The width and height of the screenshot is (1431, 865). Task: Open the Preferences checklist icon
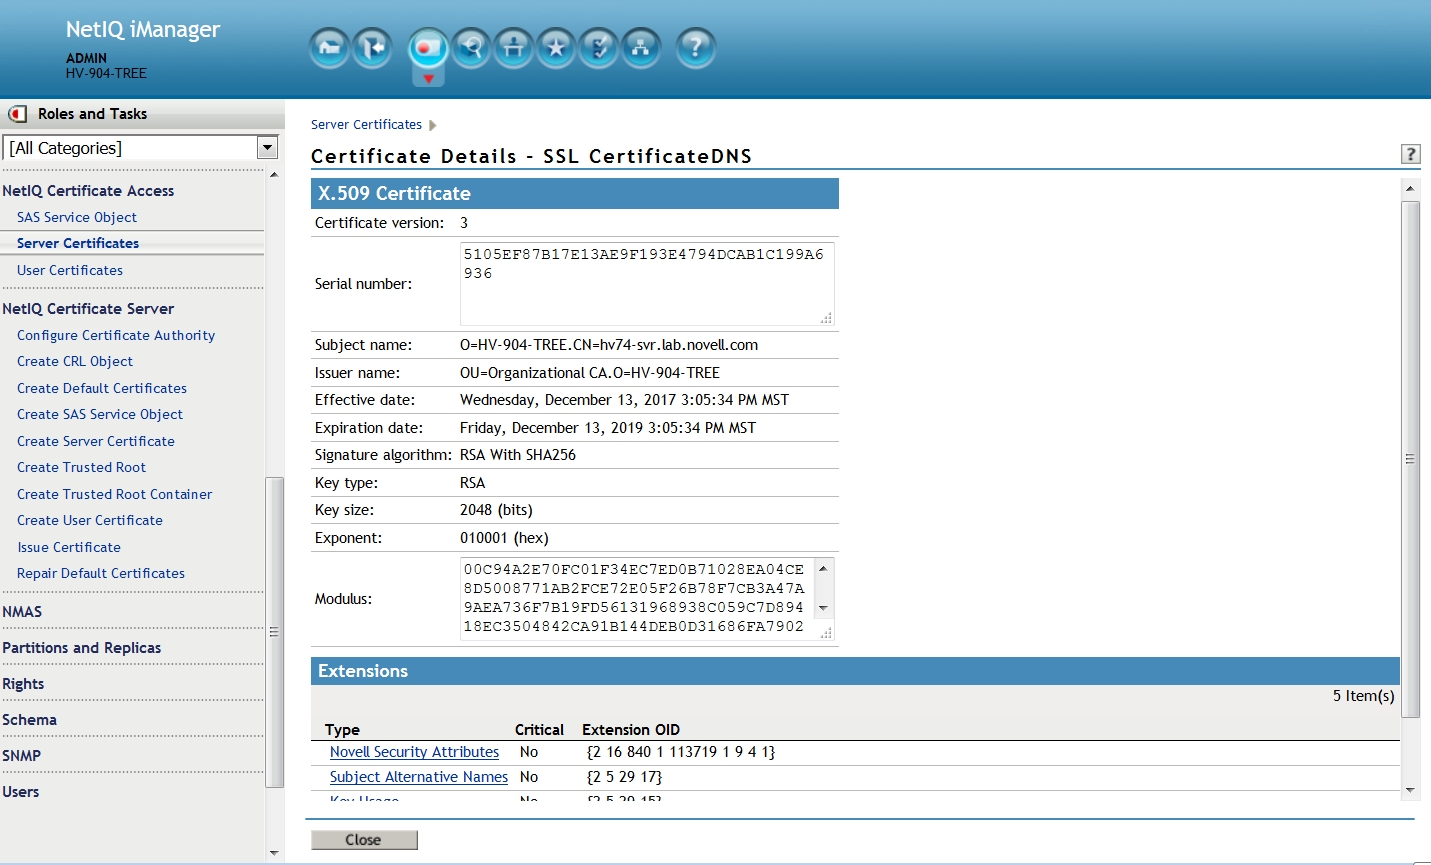598,47
